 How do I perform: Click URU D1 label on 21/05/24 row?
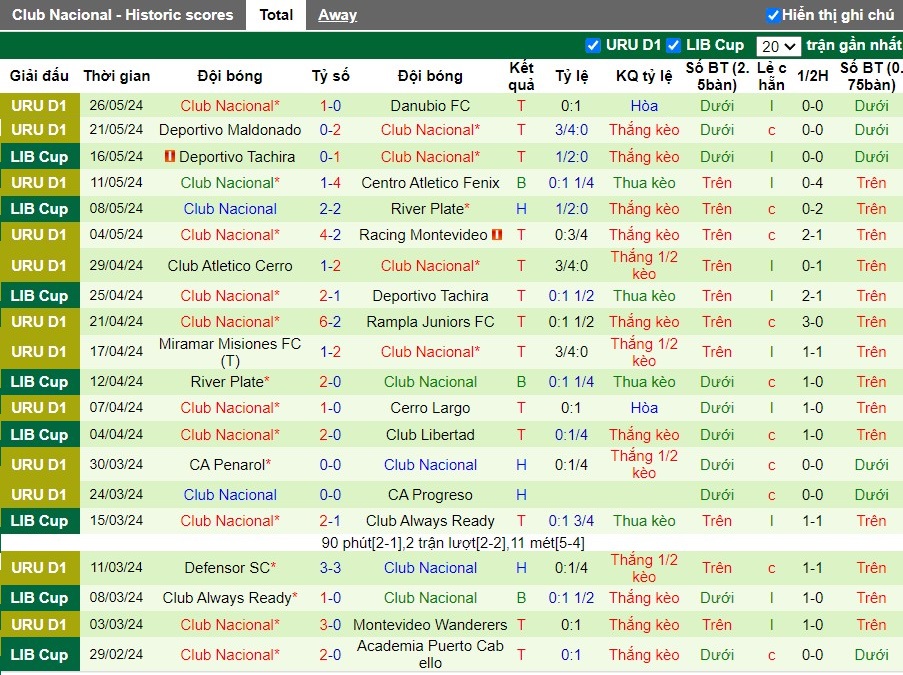coord(39,130)
